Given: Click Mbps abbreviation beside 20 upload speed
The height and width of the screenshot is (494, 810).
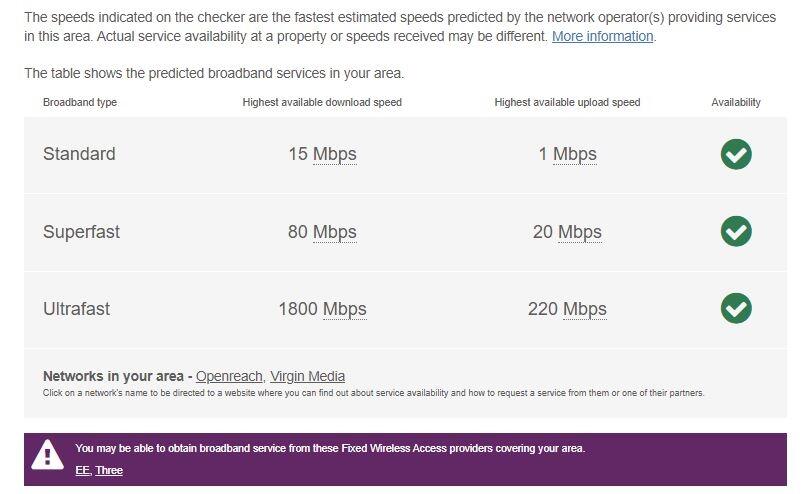Looking at the screenshot, I should pyautogui.click(x=580, y=232).
